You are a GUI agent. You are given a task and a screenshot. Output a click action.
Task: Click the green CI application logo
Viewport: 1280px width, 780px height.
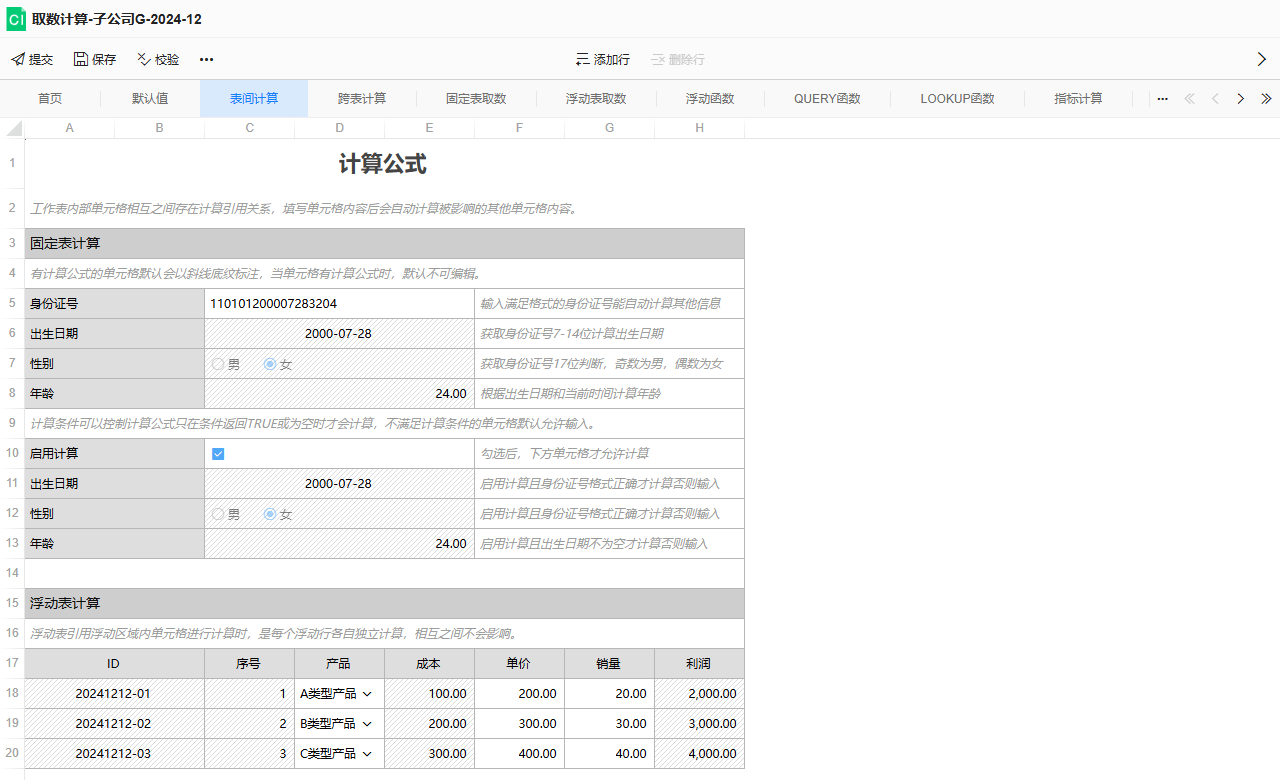coord(15,18)
